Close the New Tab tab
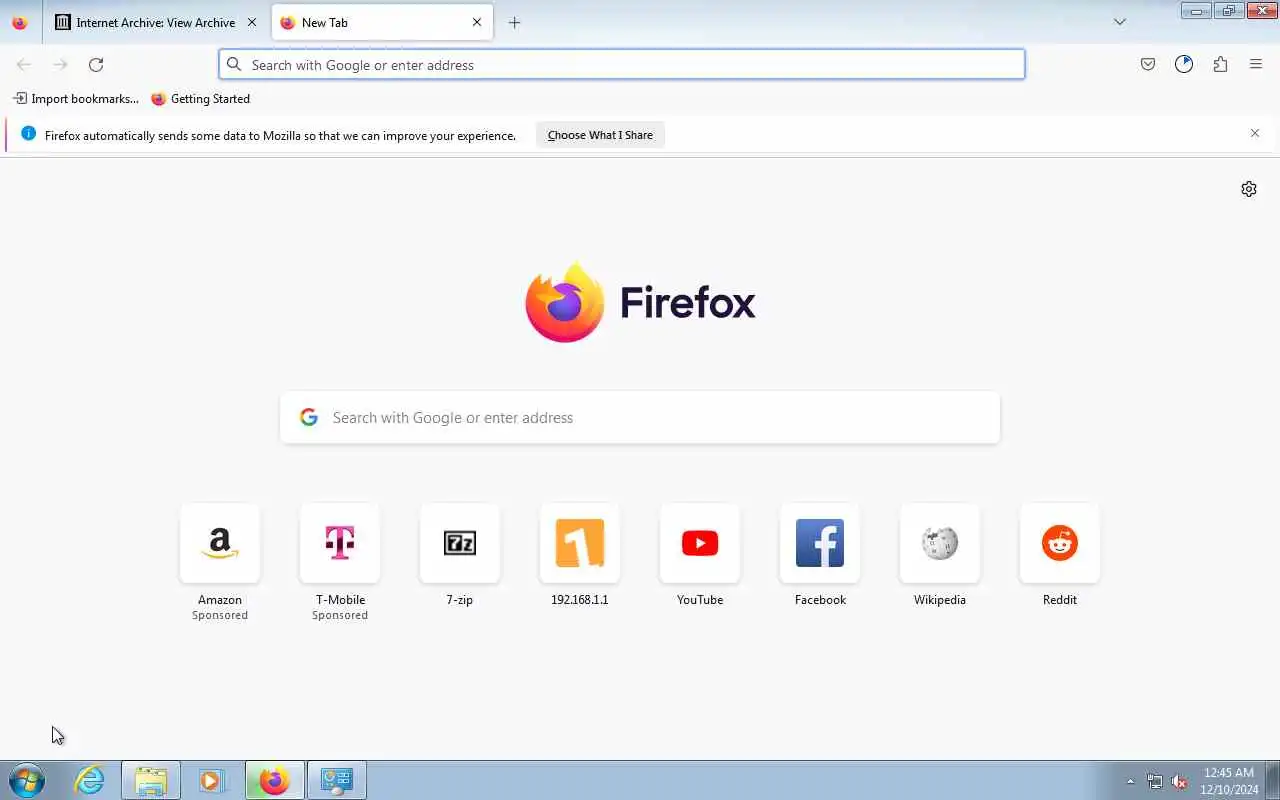 [x=477, y=22]
